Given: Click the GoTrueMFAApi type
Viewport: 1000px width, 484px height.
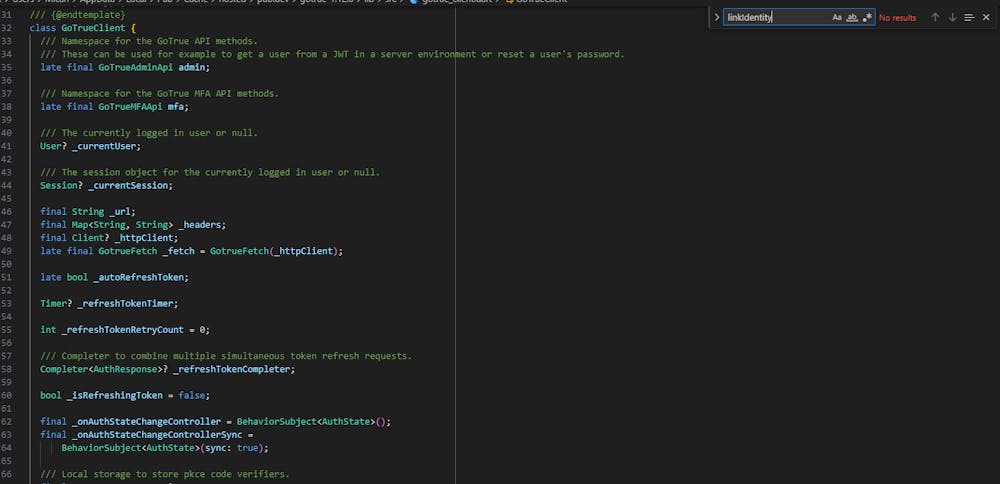Looking at the screenshot, I should click(x=131, y=106).
